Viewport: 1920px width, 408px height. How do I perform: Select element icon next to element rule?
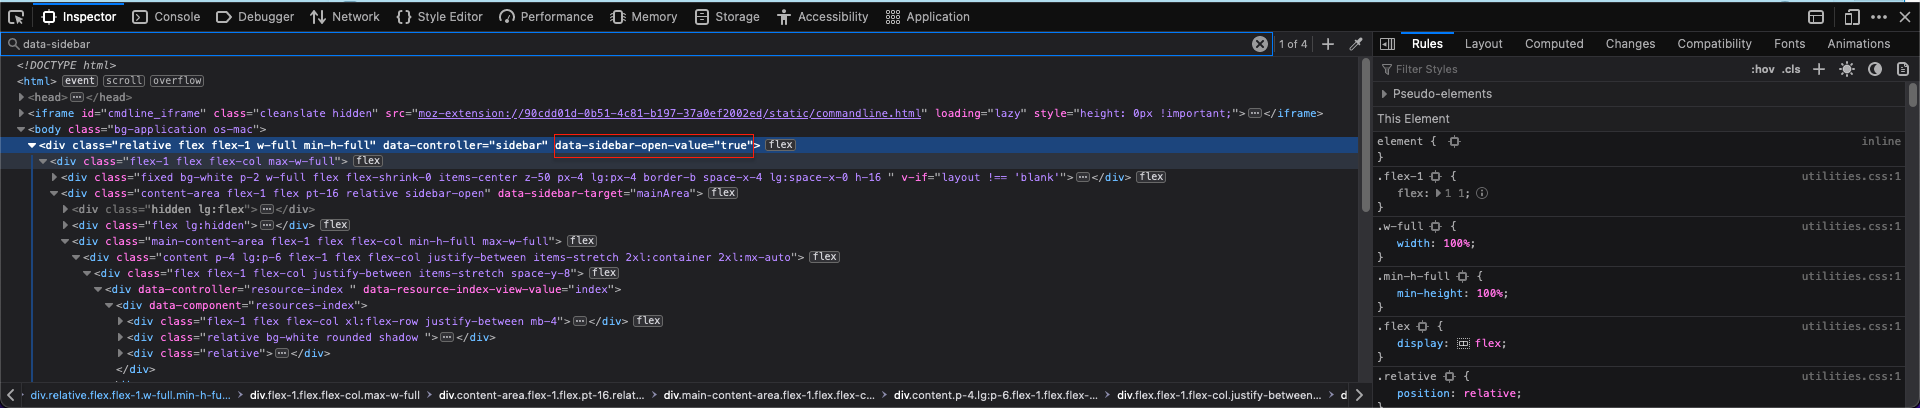point(1454,142)
